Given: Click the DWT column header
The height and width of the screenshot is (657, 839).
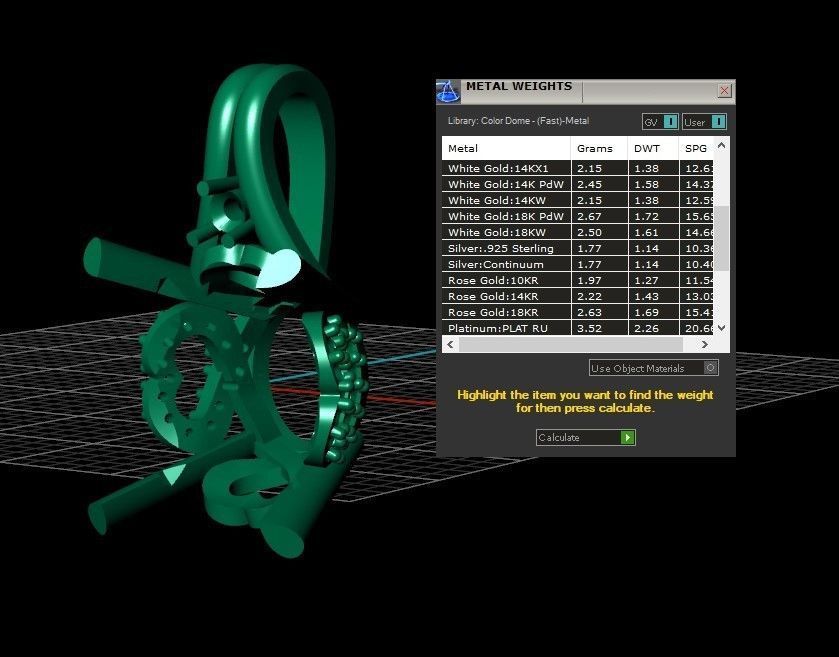Looking at the screenshot, I should coord(653,148).
